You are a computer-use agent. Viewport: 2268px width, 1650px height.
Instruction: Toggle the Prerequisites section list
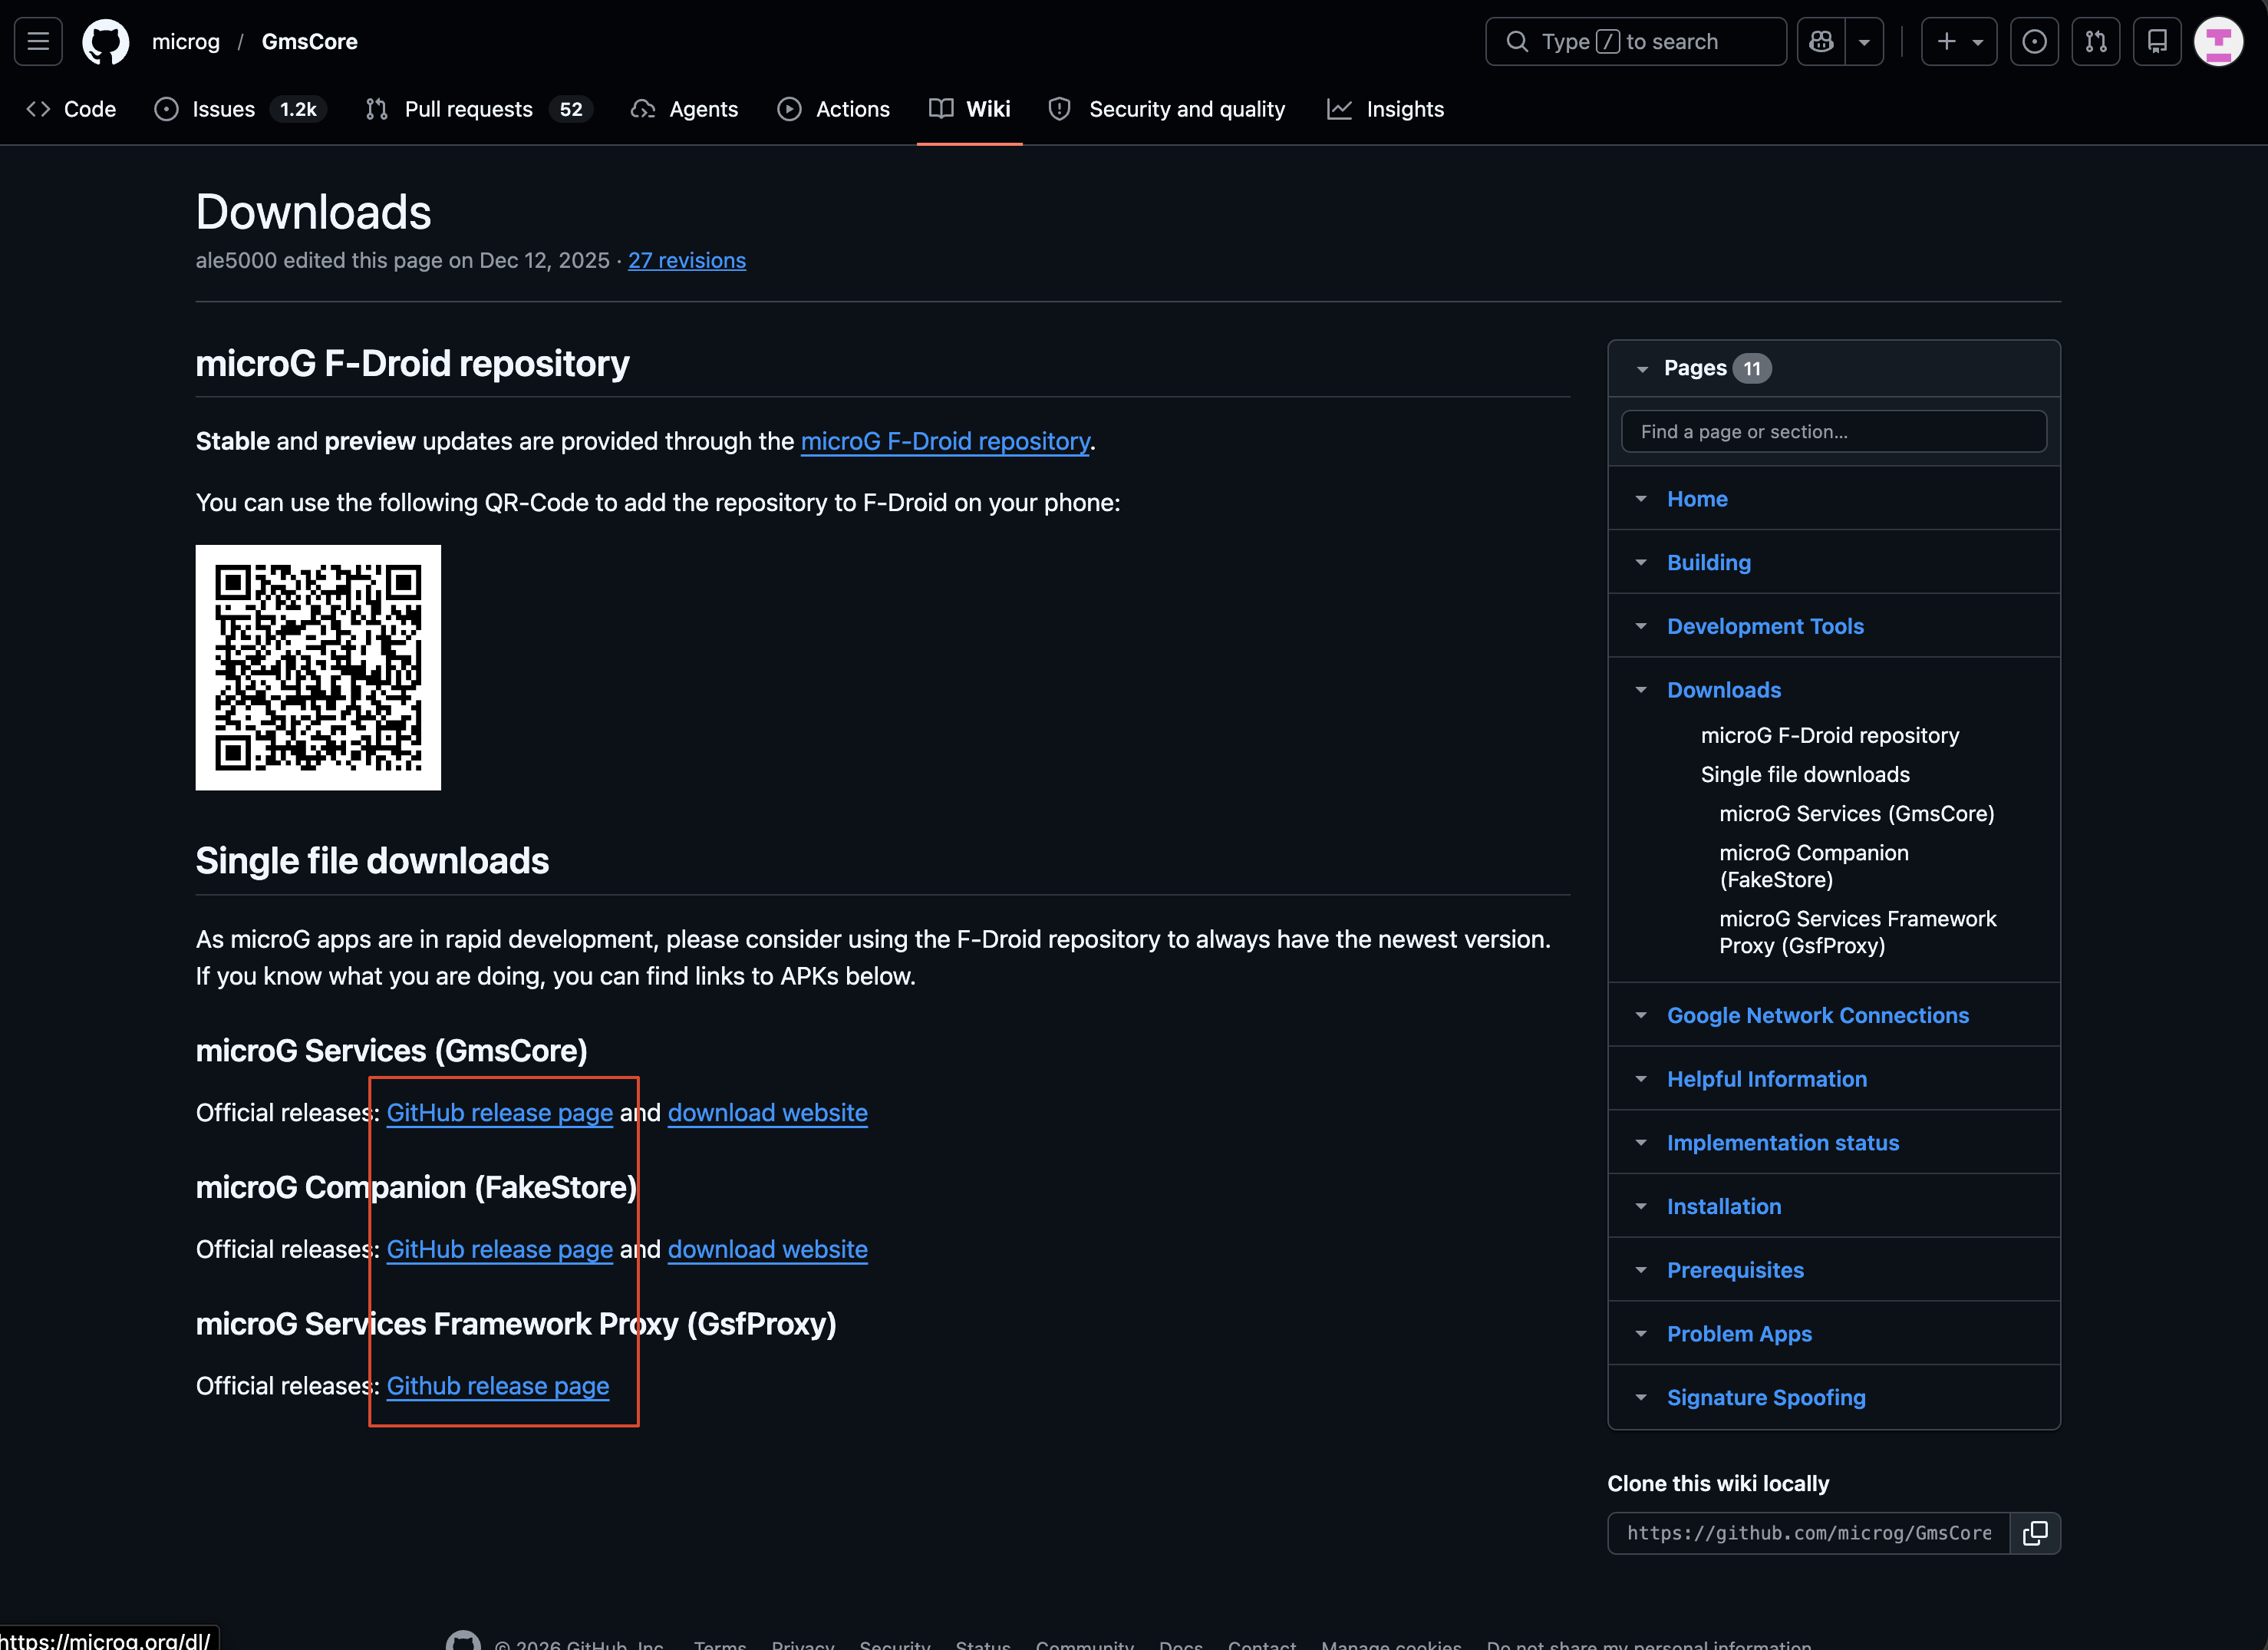1641,1271
